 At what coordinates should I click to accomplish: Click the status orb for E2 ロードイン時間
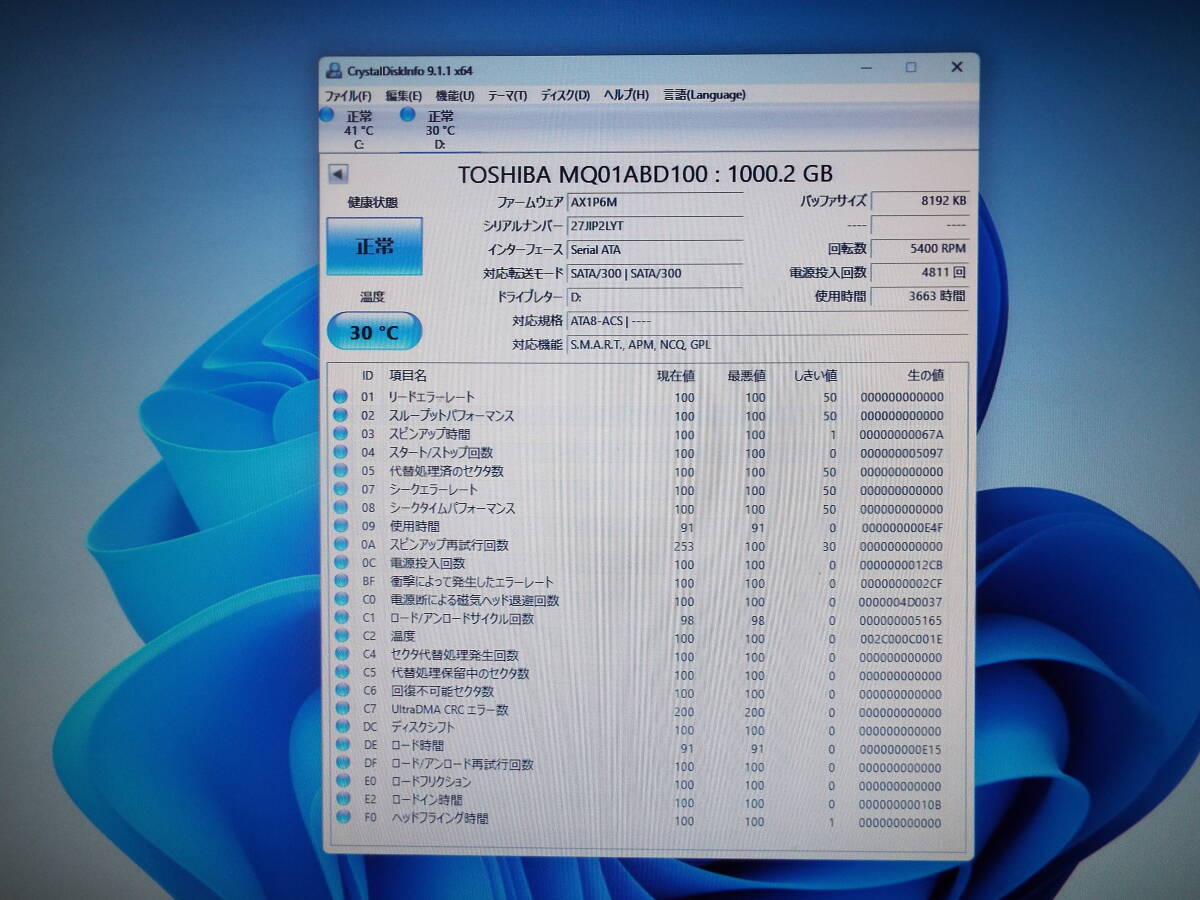pos(343,800)
